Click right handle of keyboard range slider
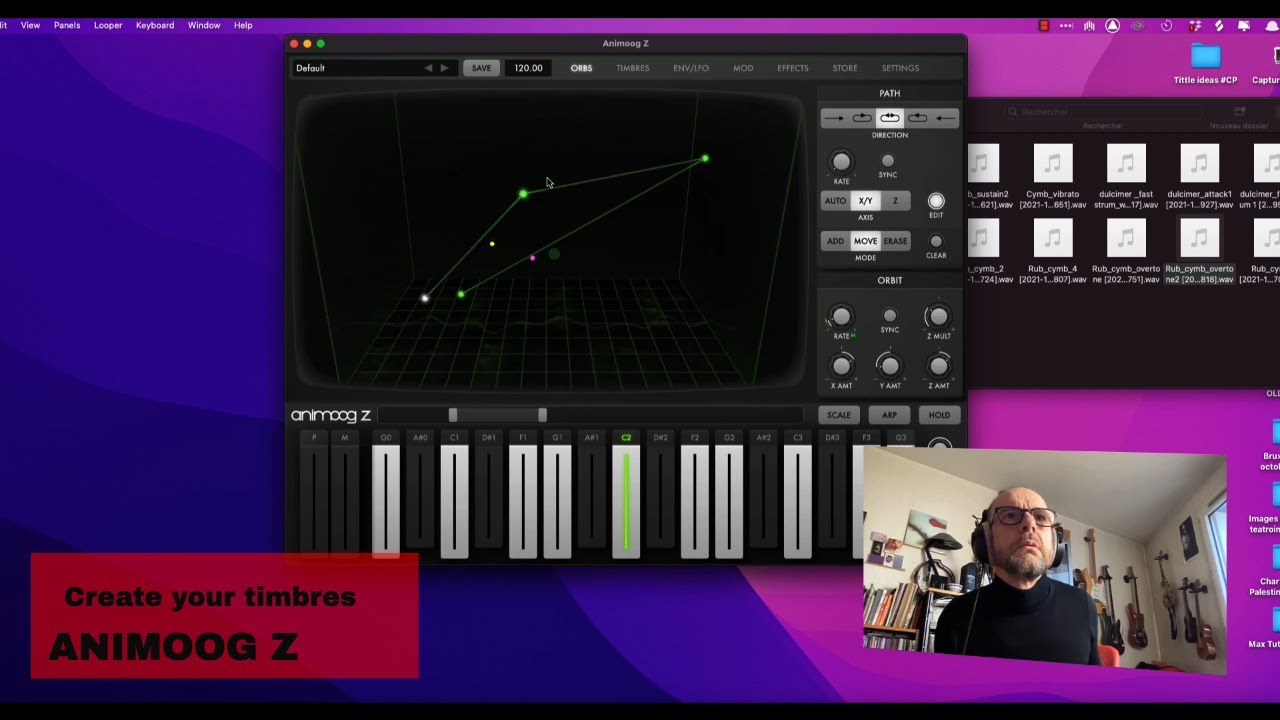 tap(542, 415)
